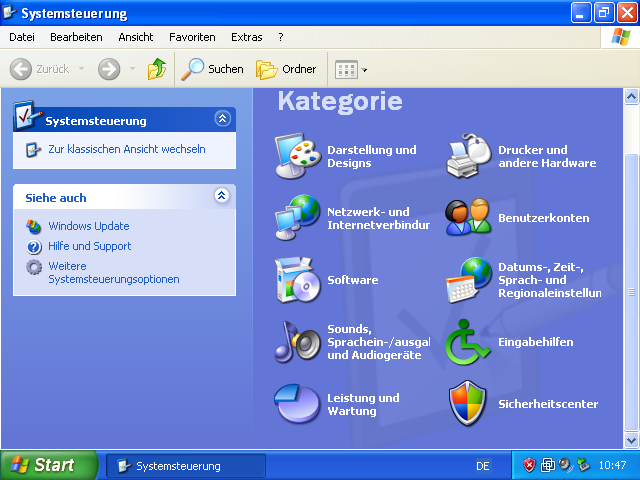
Task: Open the Windows Update link
Action: tap(89, 226)
